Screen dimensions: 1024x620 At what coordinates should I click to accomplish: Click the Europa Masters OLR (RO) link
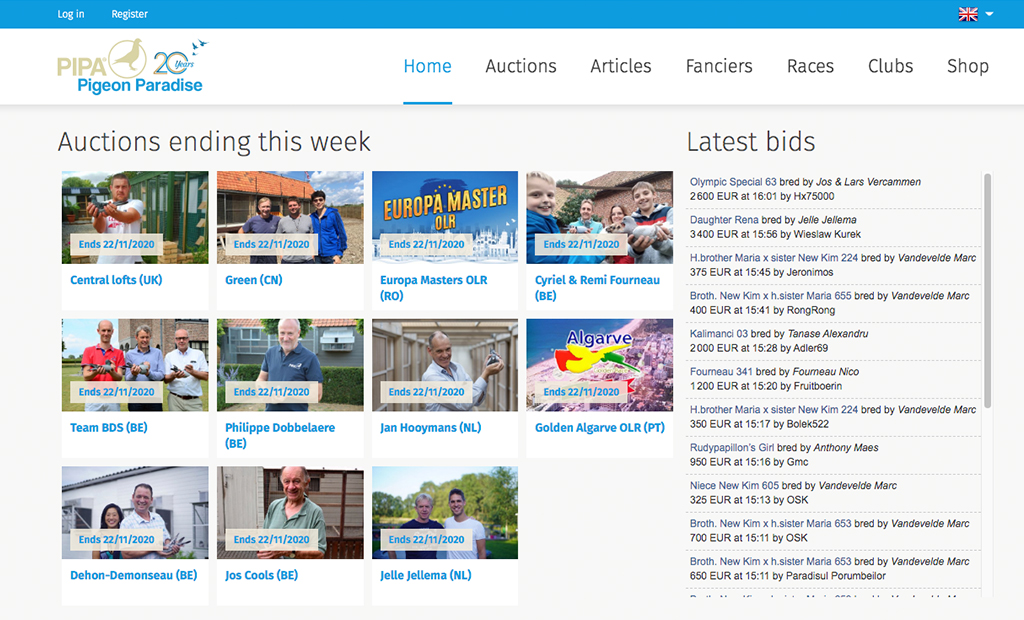tap(434, 287)
